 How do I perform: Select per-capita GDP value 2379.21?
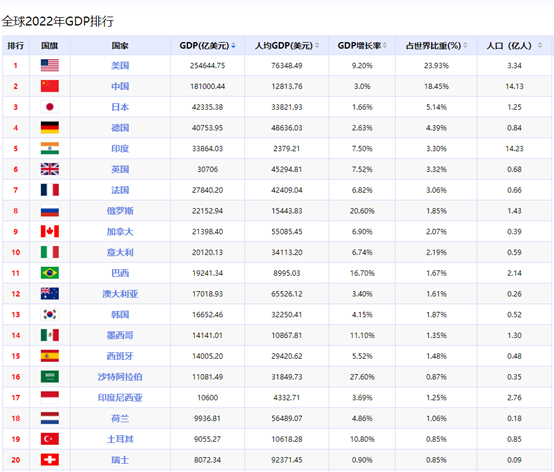click(x=287, y=149)
